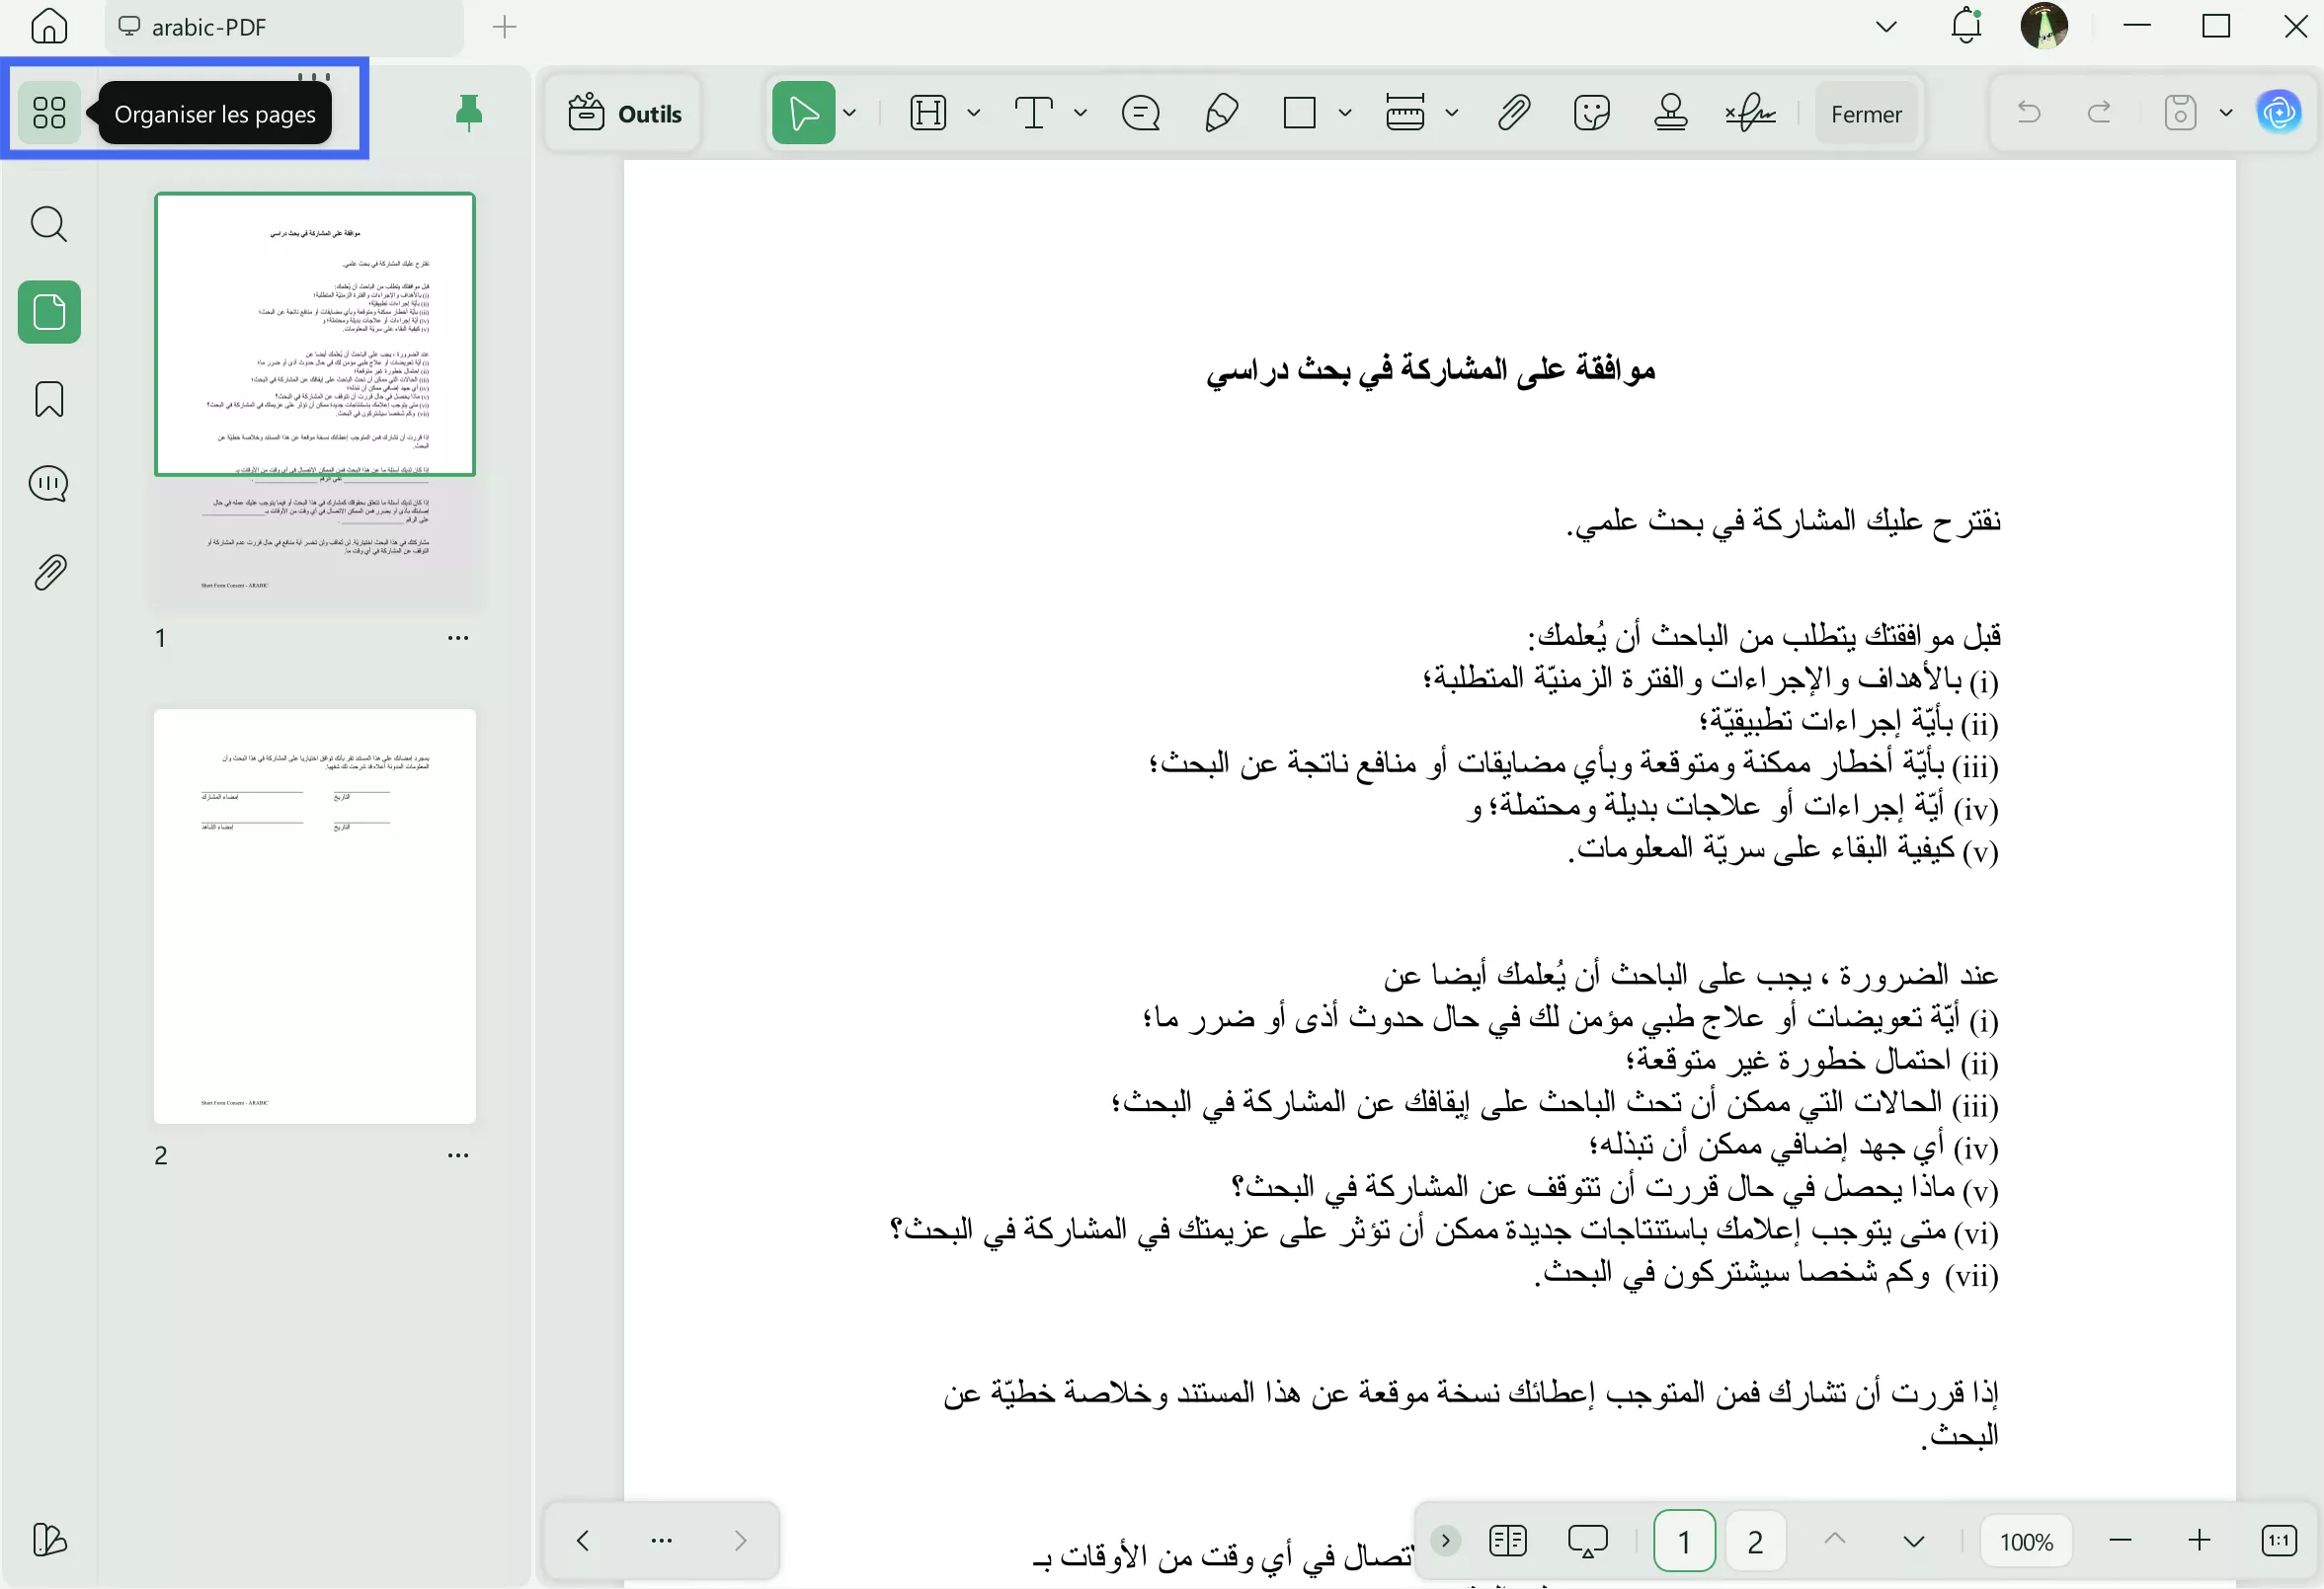Select the pencil drawing tool
This screenshot has height=1589, width=2324.
coord(1221,112)
